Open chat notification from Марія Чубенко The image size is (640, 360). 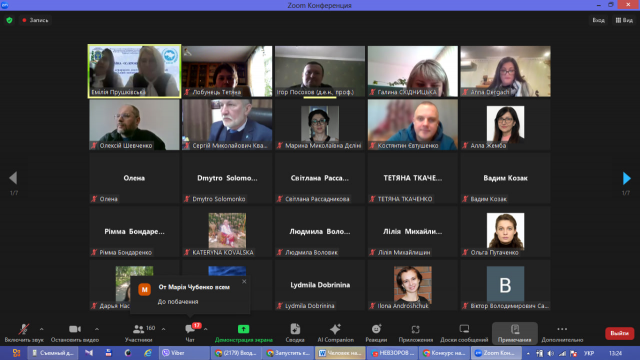190,294
